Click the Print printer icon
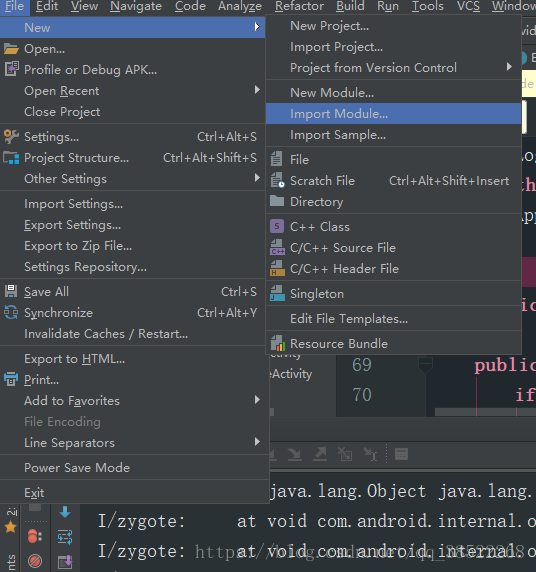The image size is (536, 572). pyautogui.click(x=11, y=379)
